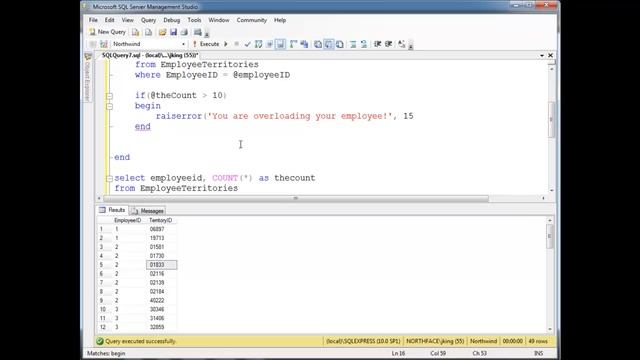Select row header number 10

point(103,309)
